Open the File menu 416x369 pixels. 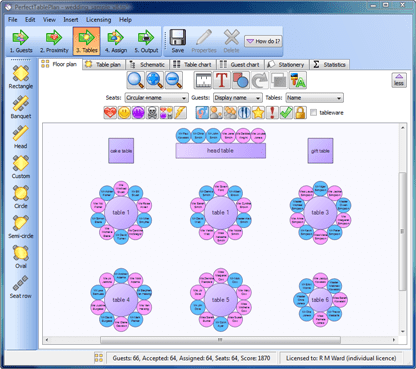click(13, 20)
